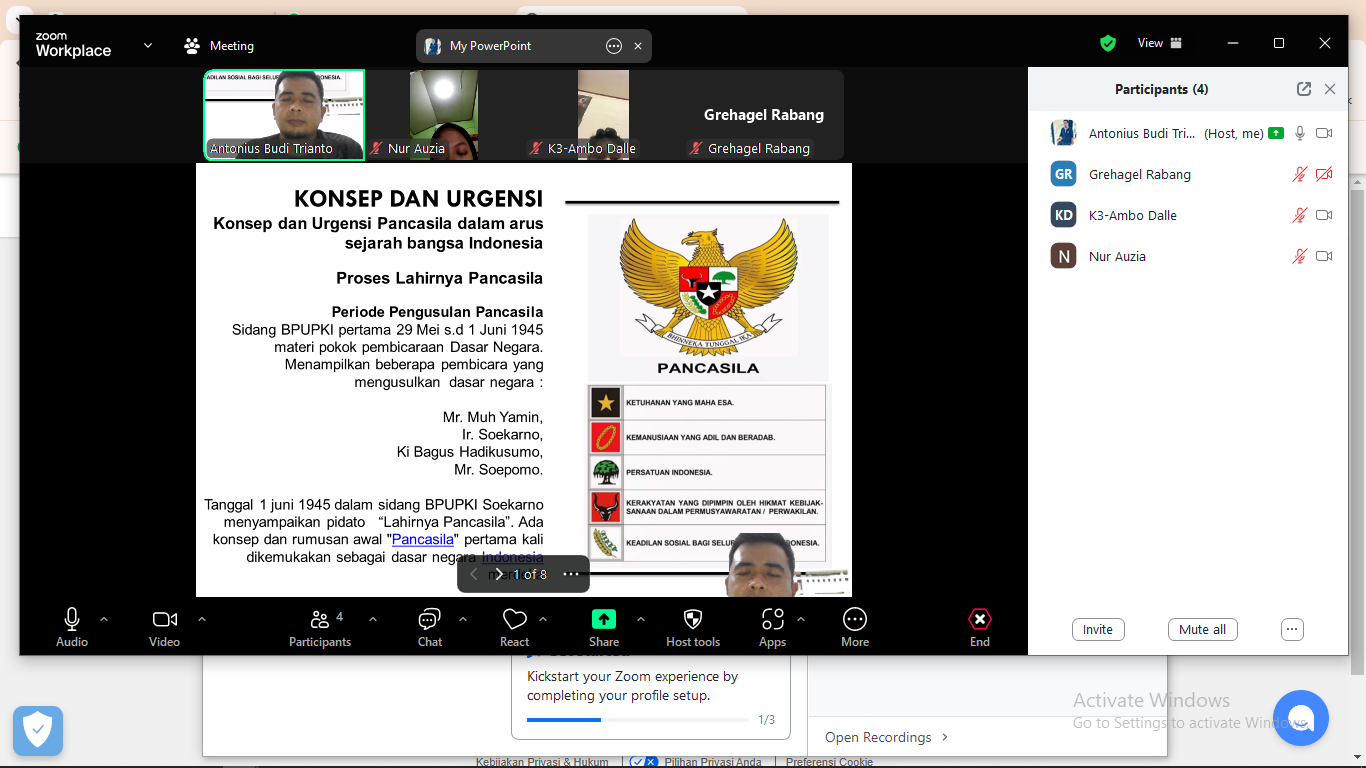The width and height of the screenshot is (1366, 768).
Task: Click the green Share screen button
Action: click(604, 628)
